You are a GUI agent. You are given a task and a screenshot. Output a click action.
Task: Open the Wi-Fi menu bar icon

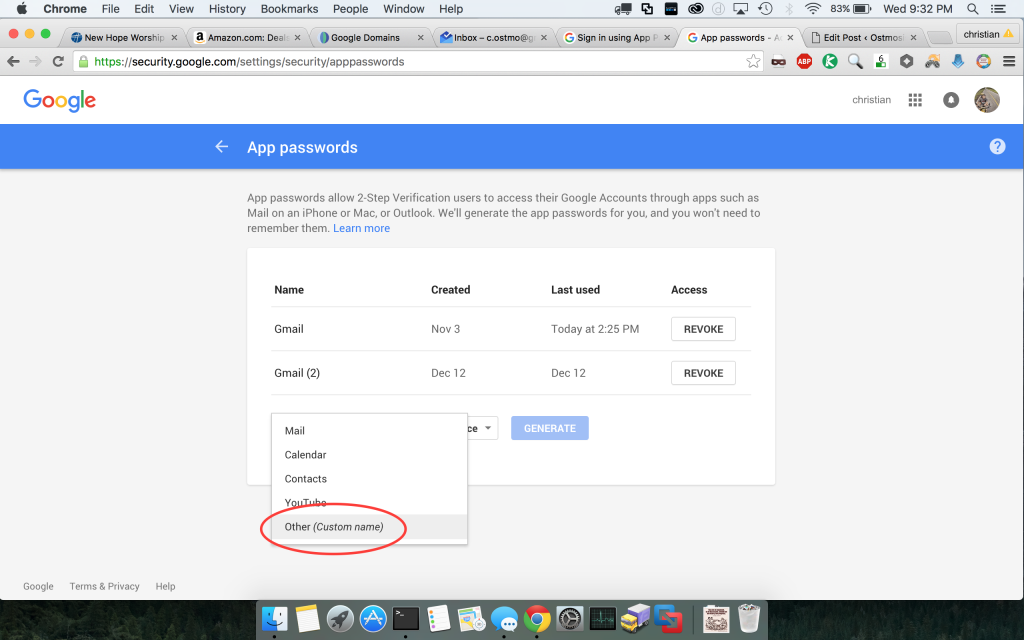812,8
